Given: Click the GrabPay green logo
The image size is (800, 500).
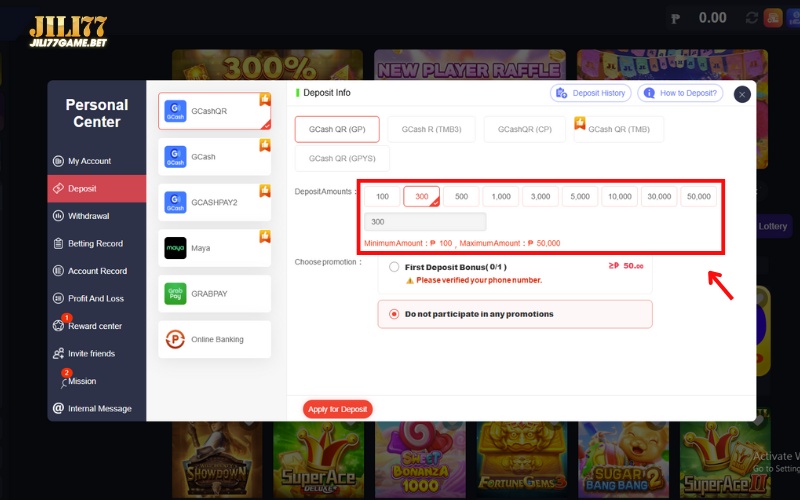Looking at the screenshot, I should [175, 294].
